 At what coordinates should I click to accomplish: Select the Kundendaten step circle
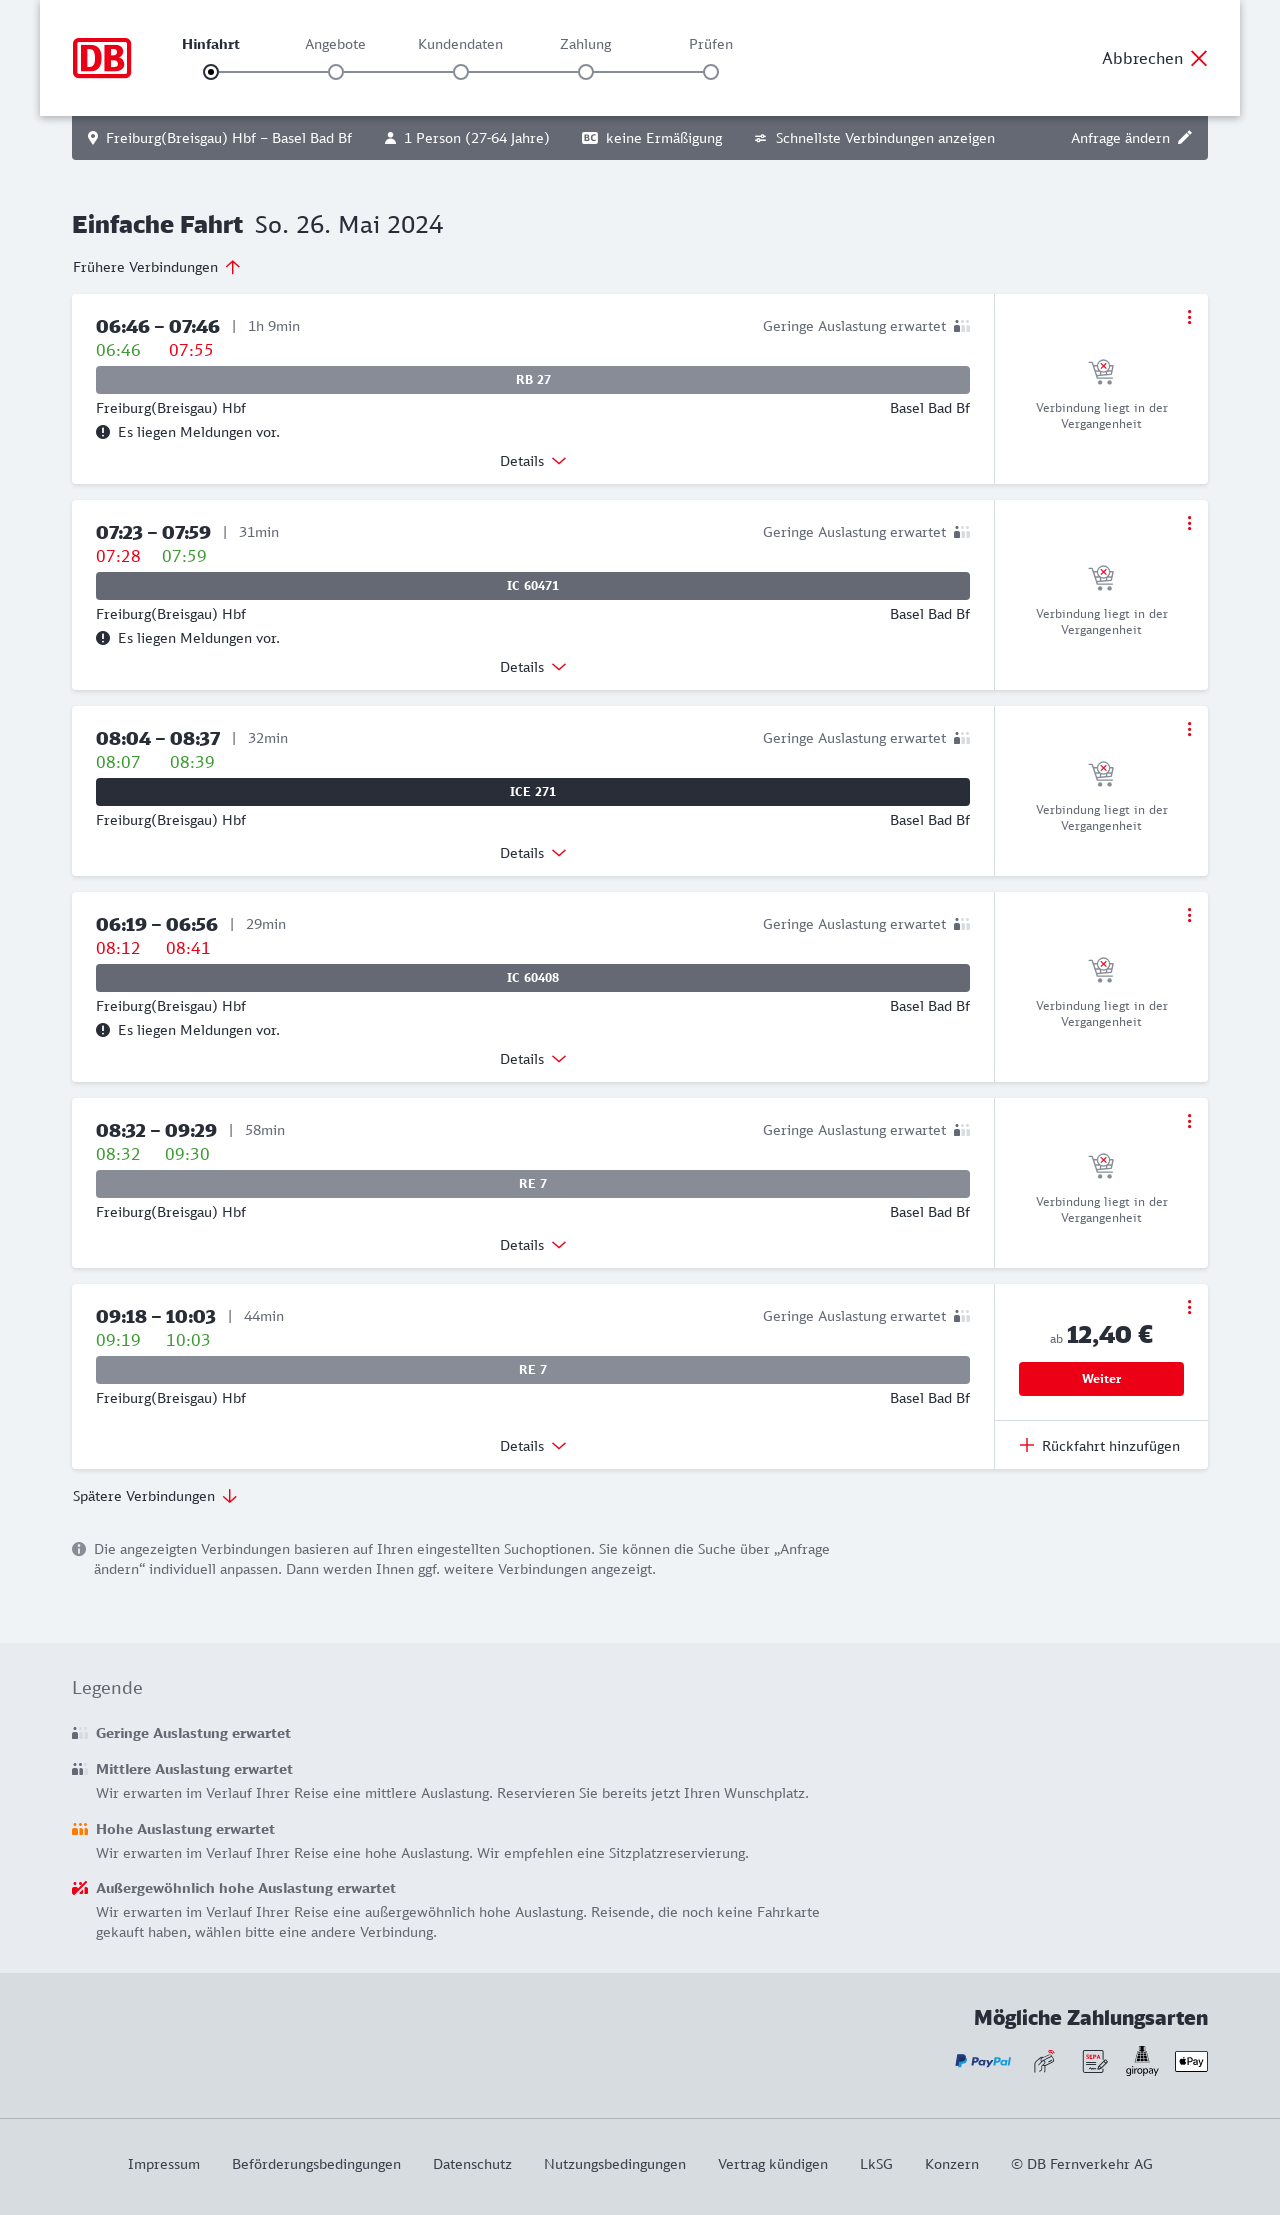click(x=461, y=72)
